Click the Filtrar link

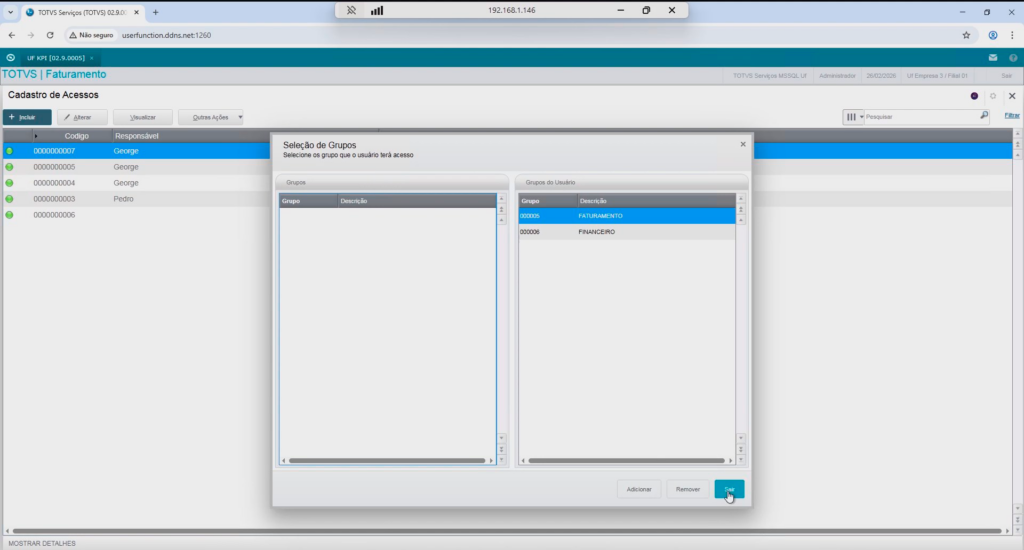tap(1012, 117)
